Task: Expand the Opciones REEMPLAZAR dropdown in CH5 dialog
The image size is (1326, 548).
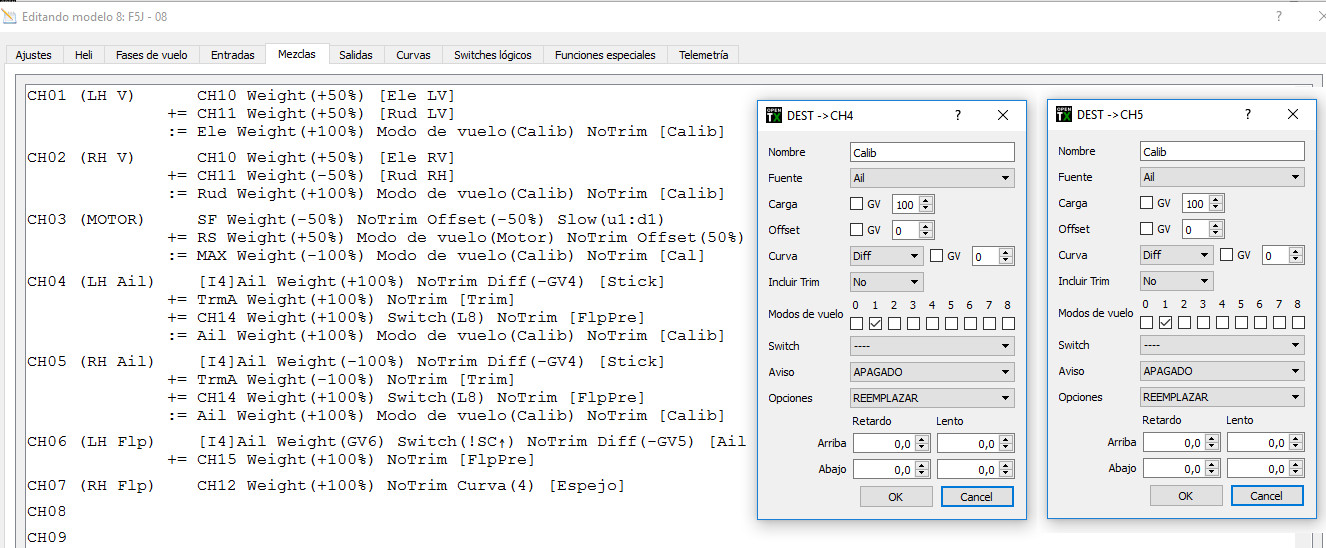Action: coord(1222,397)
